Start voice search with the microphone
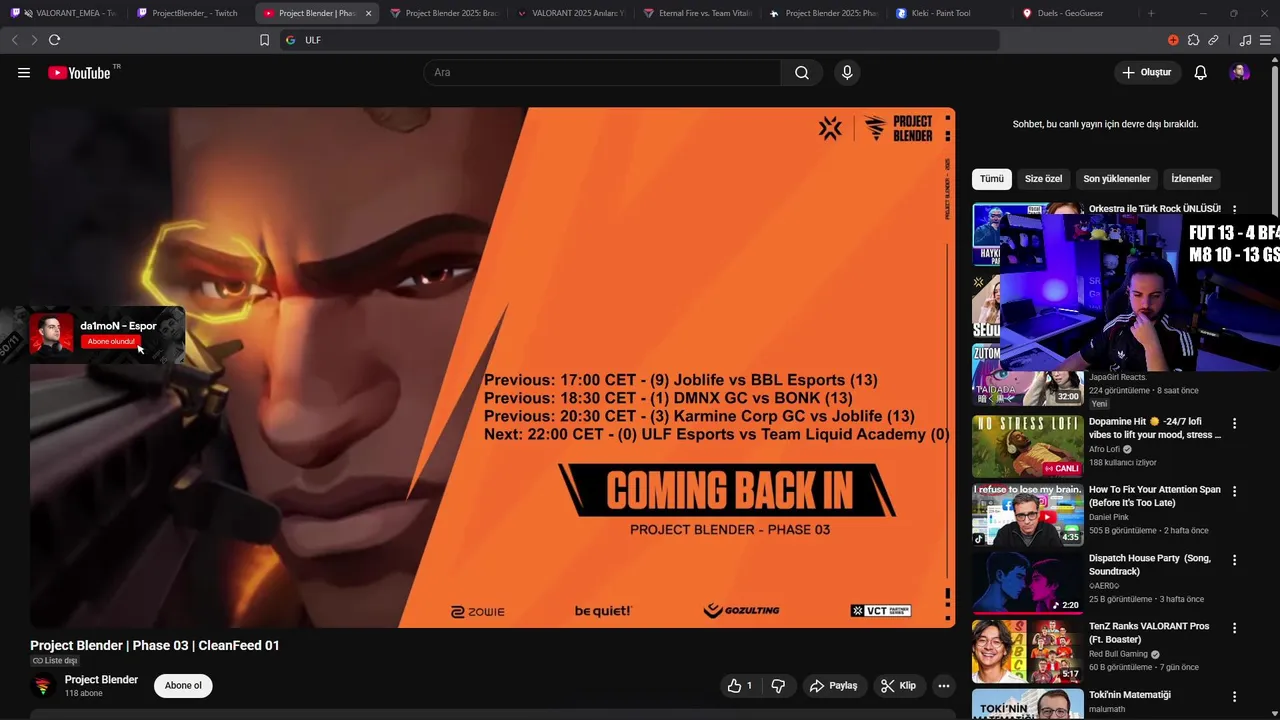 click(x=847, y=73)
